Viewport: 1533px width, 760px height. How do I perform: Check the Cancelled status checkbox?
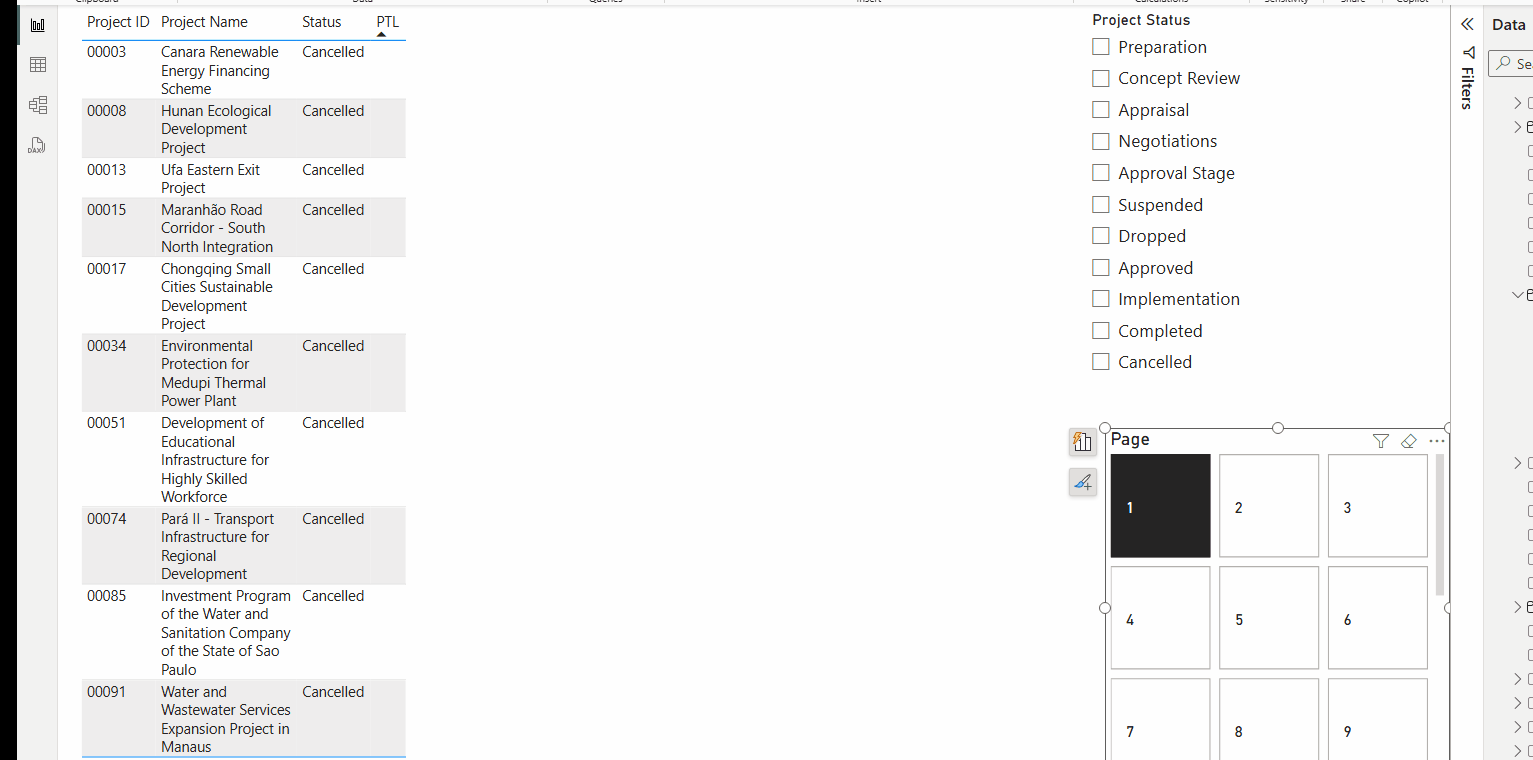point(1100,361)
